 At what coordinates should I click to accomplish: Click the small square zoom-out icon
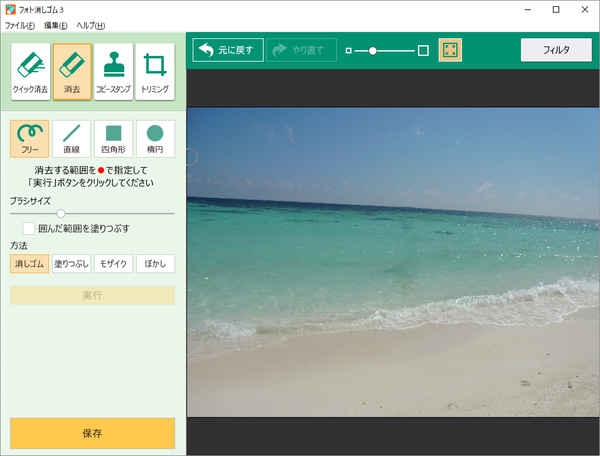coord(348,50)
